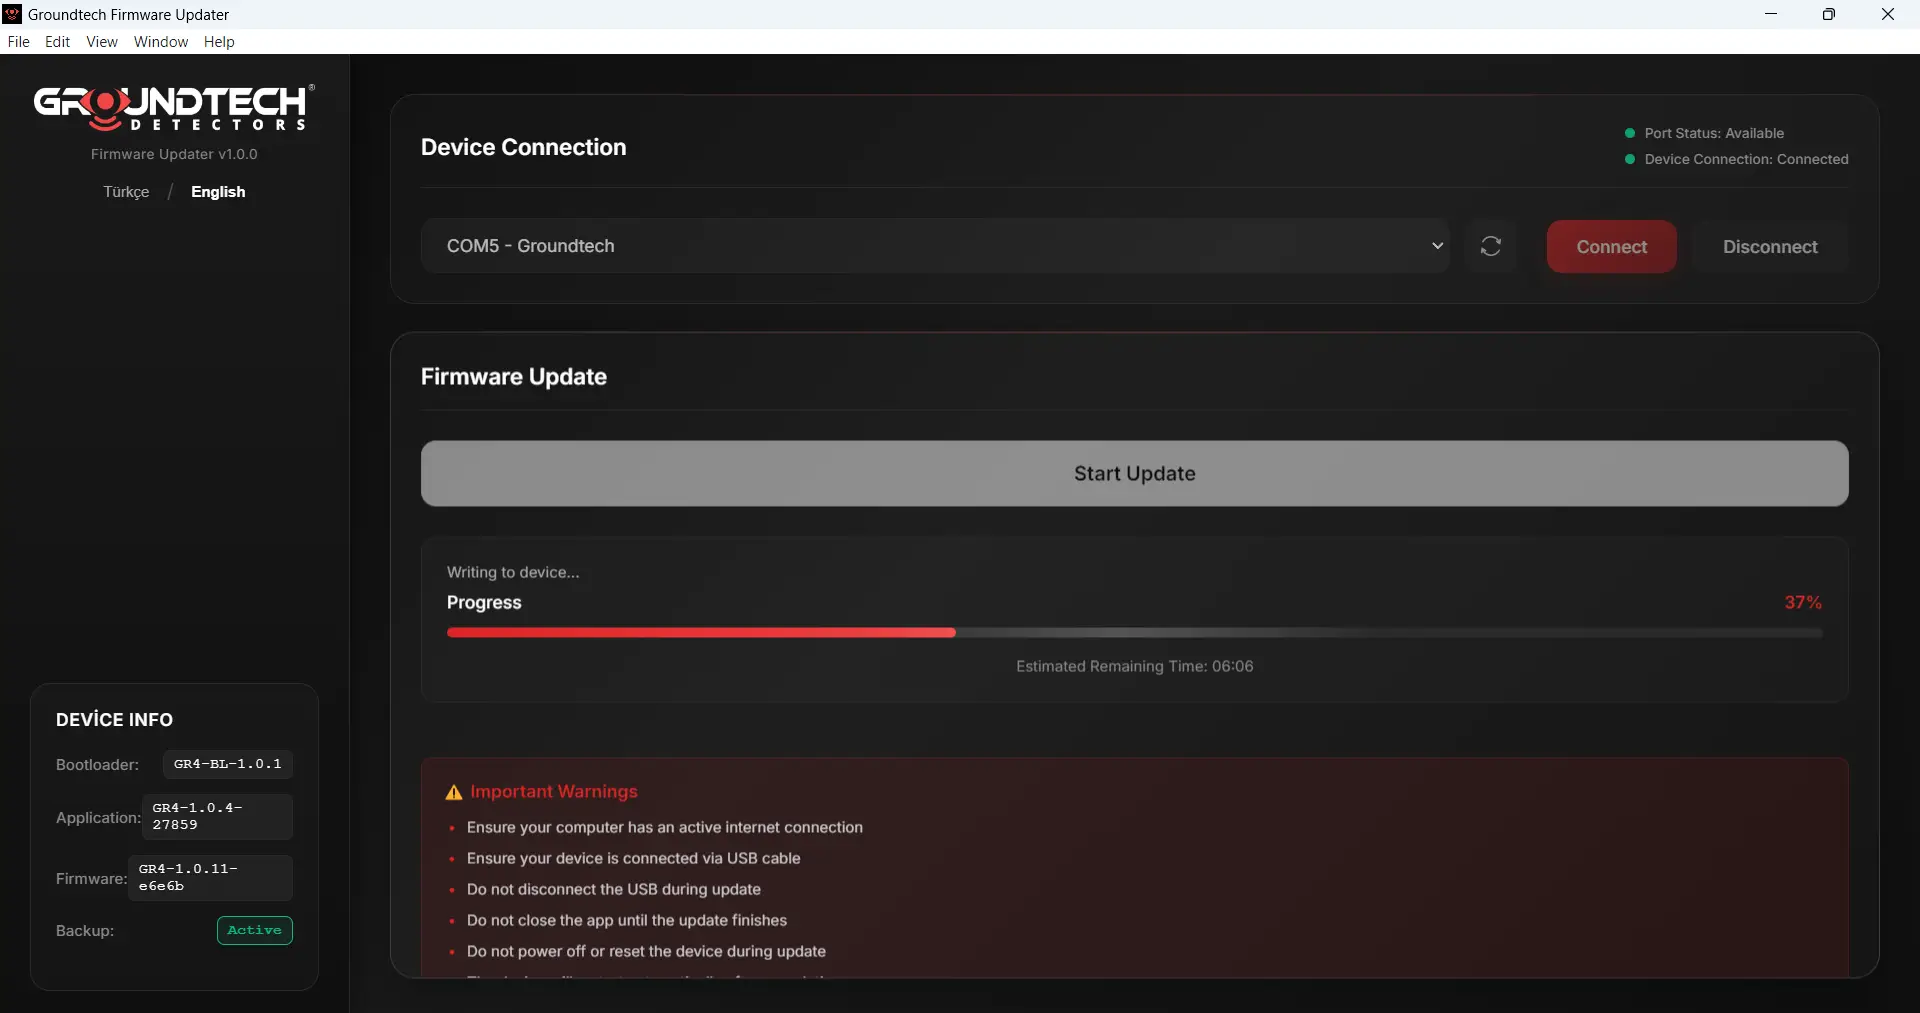Click the red firmware progress bar
1920x1013 pixels.
[700, 633]
